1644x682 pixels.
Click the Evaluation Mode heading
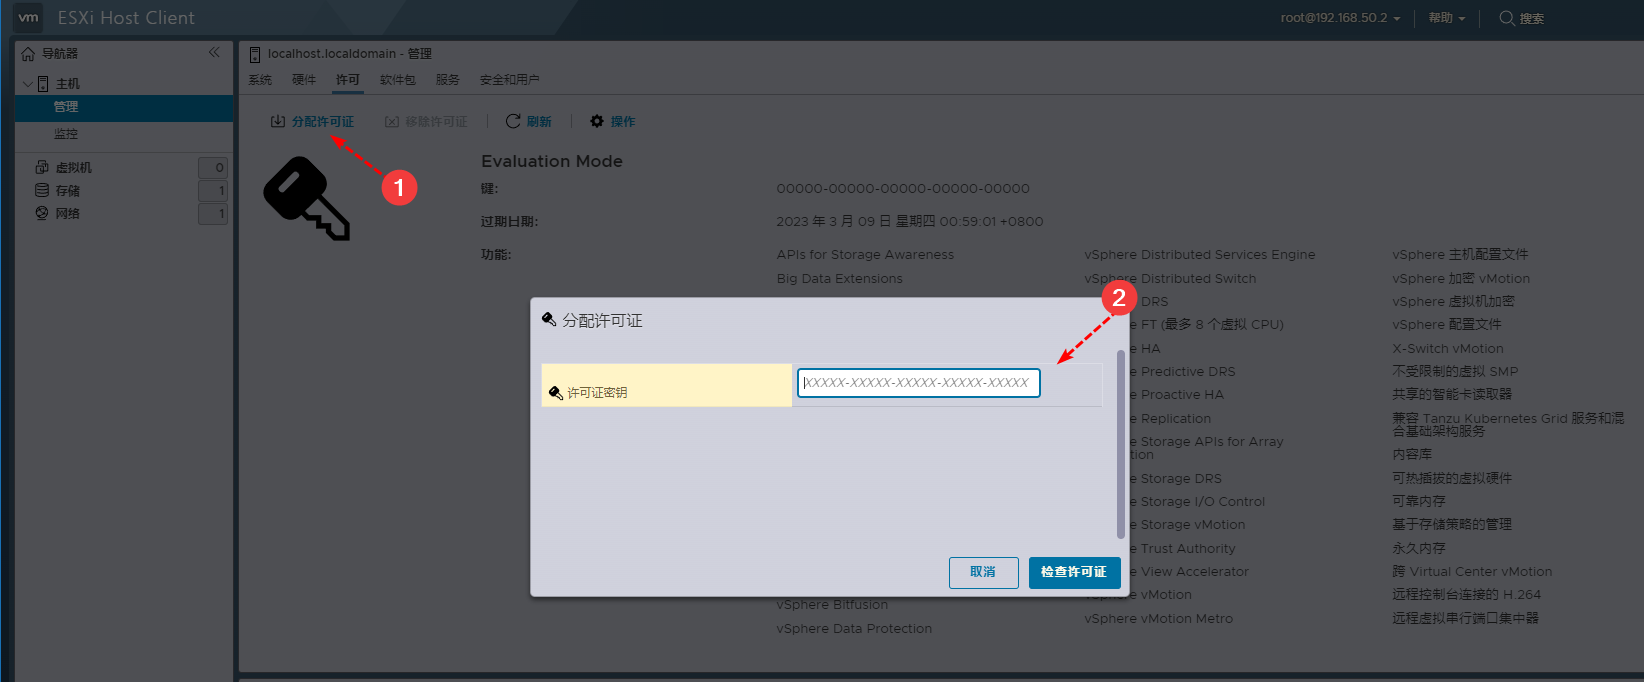coord(552,161)
